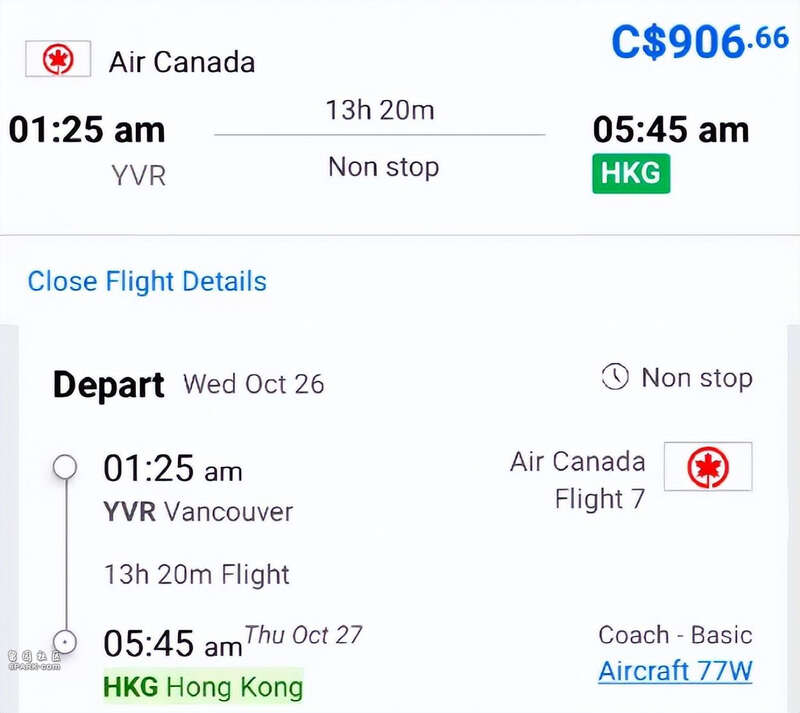
Task: Select the C$906.66 price
Action: [700, 41]
